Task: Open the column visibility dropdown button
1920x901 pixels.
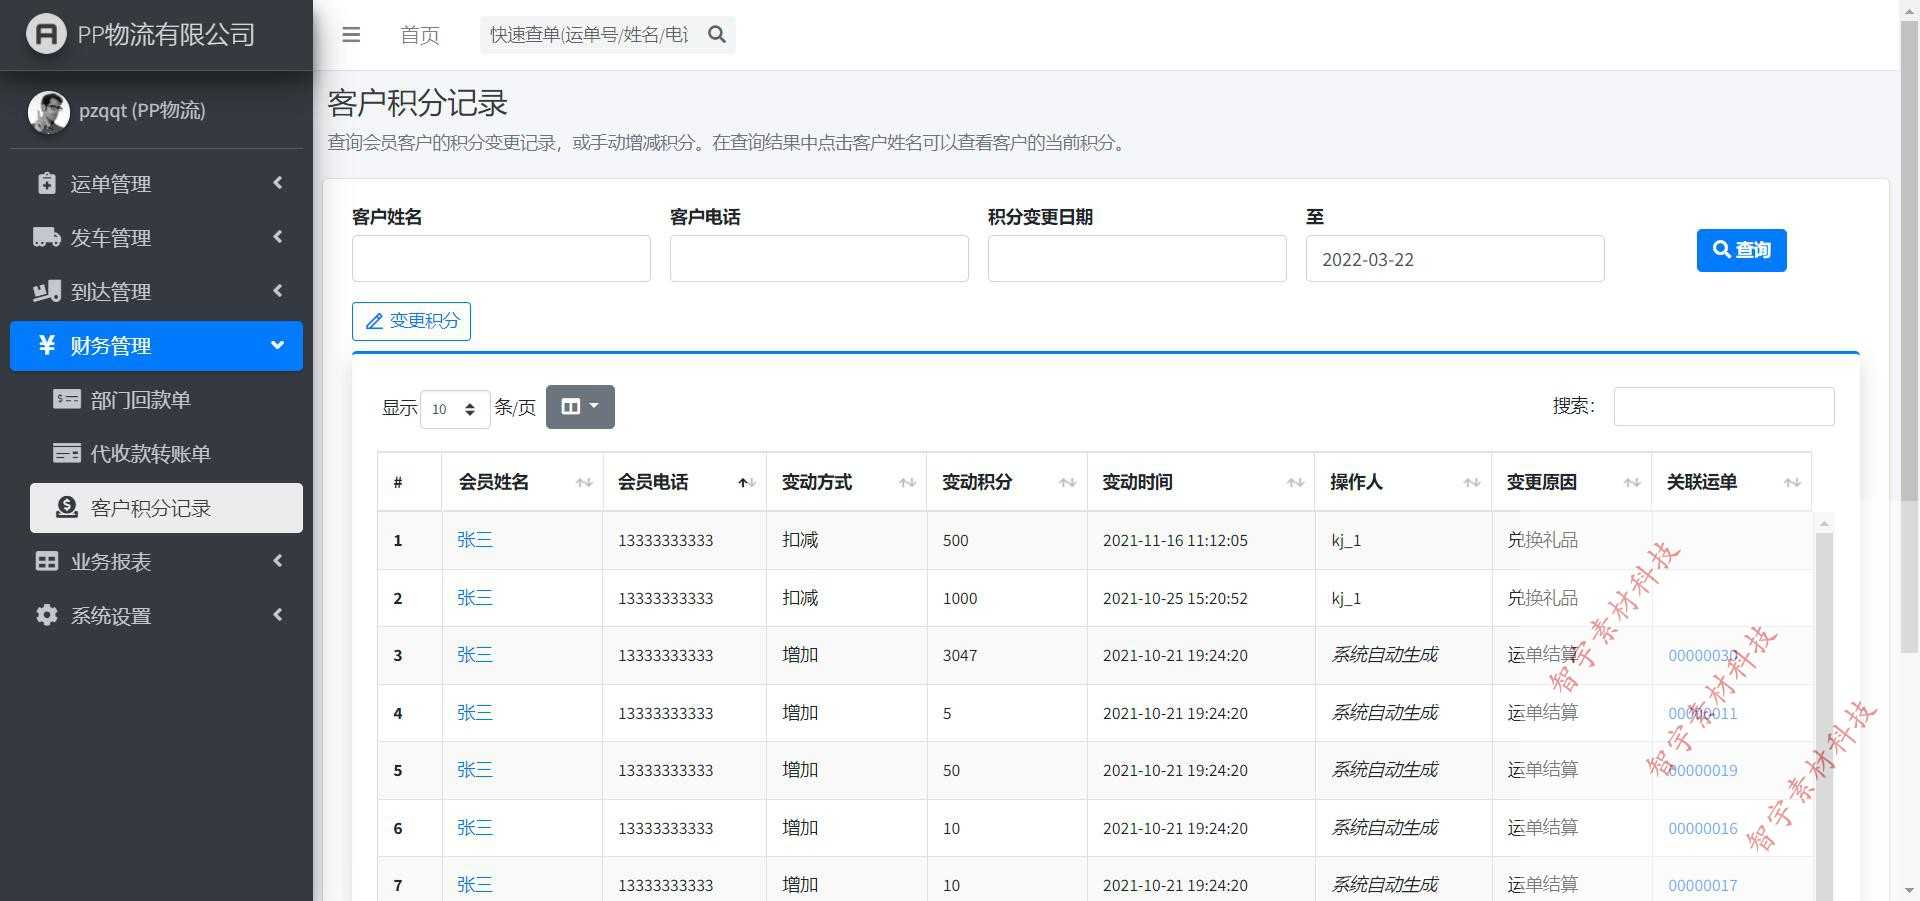Action: 580,407
